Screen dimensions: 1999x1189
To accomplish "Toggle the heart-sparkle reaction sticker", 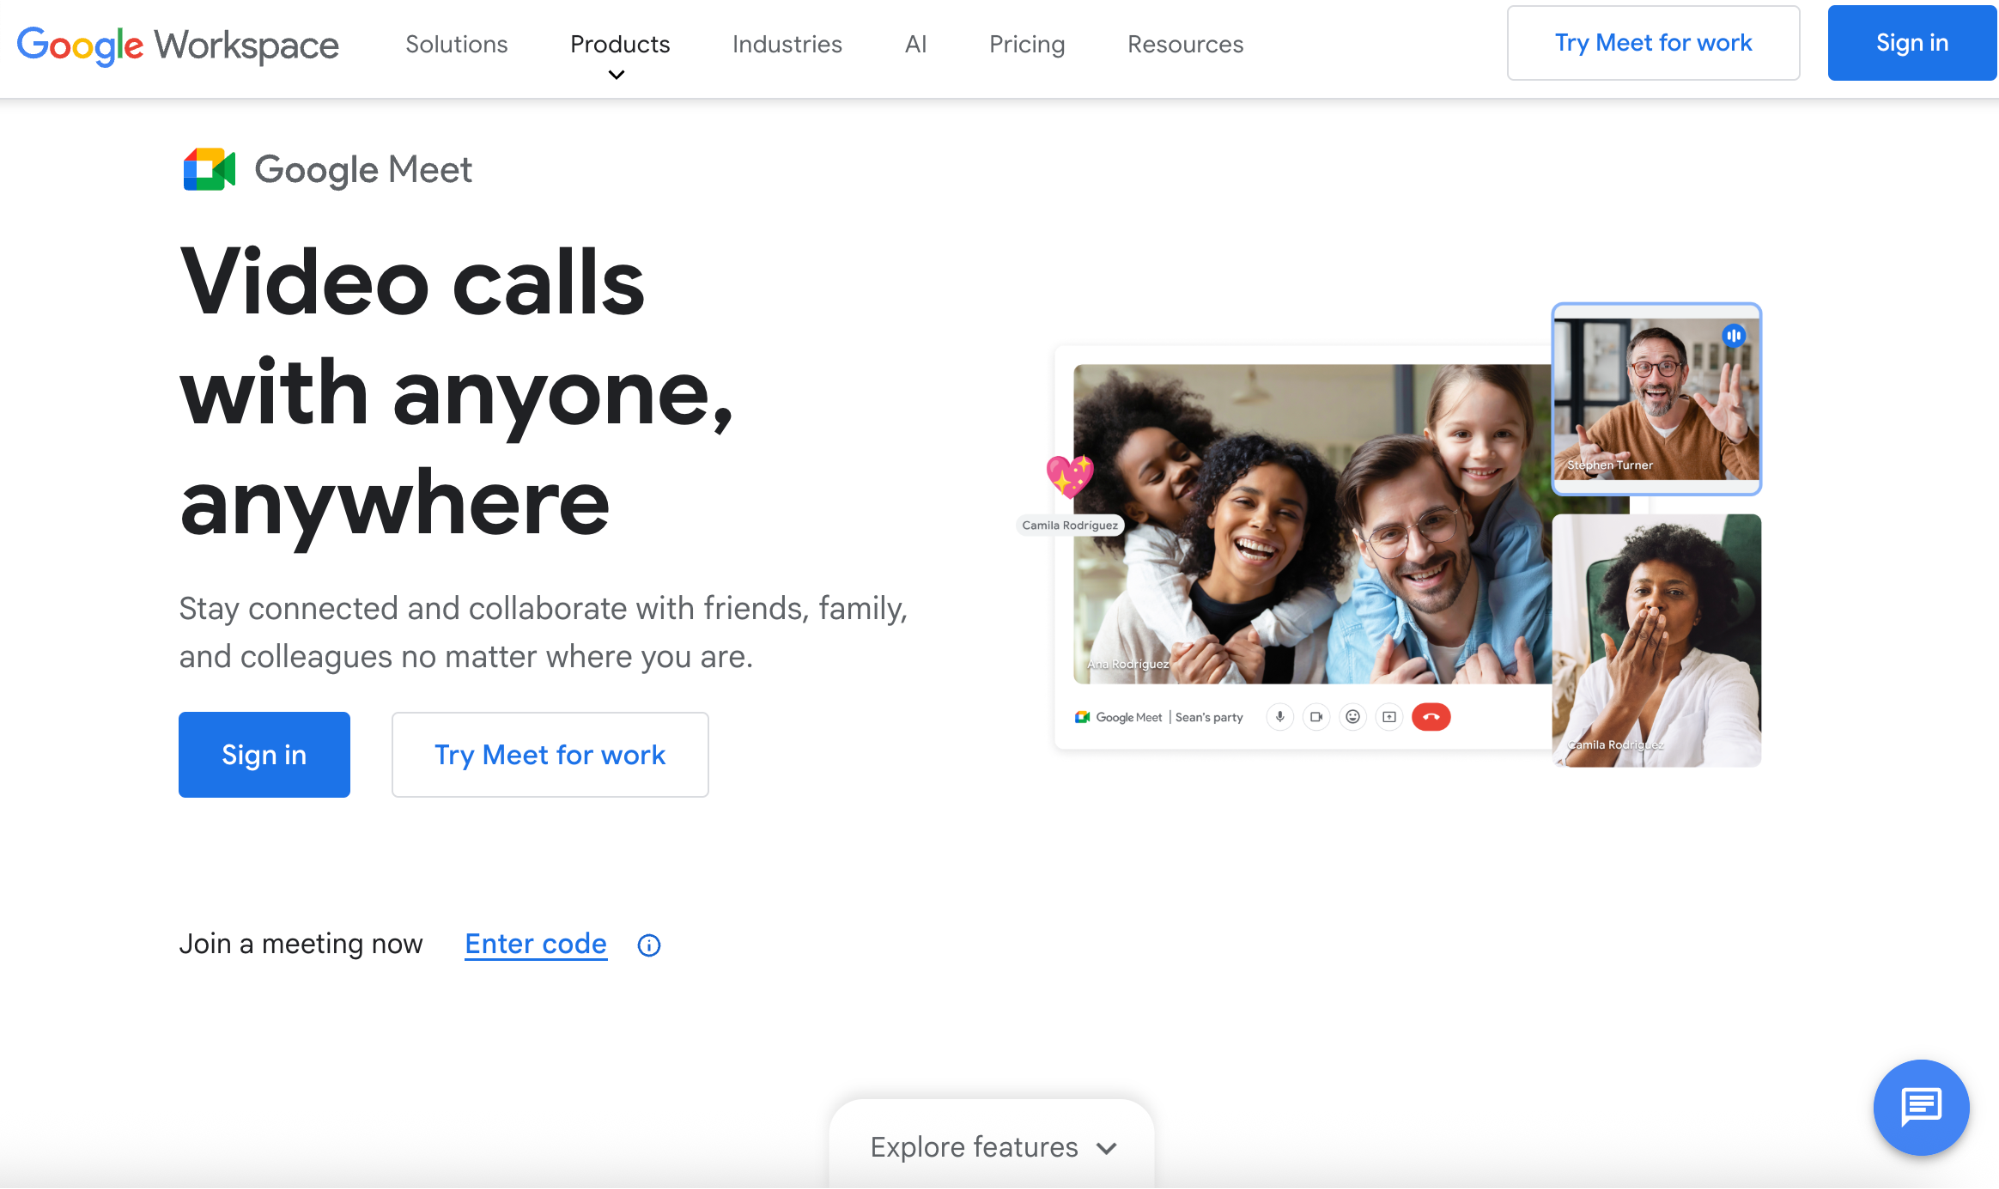I will point(1069,477).
